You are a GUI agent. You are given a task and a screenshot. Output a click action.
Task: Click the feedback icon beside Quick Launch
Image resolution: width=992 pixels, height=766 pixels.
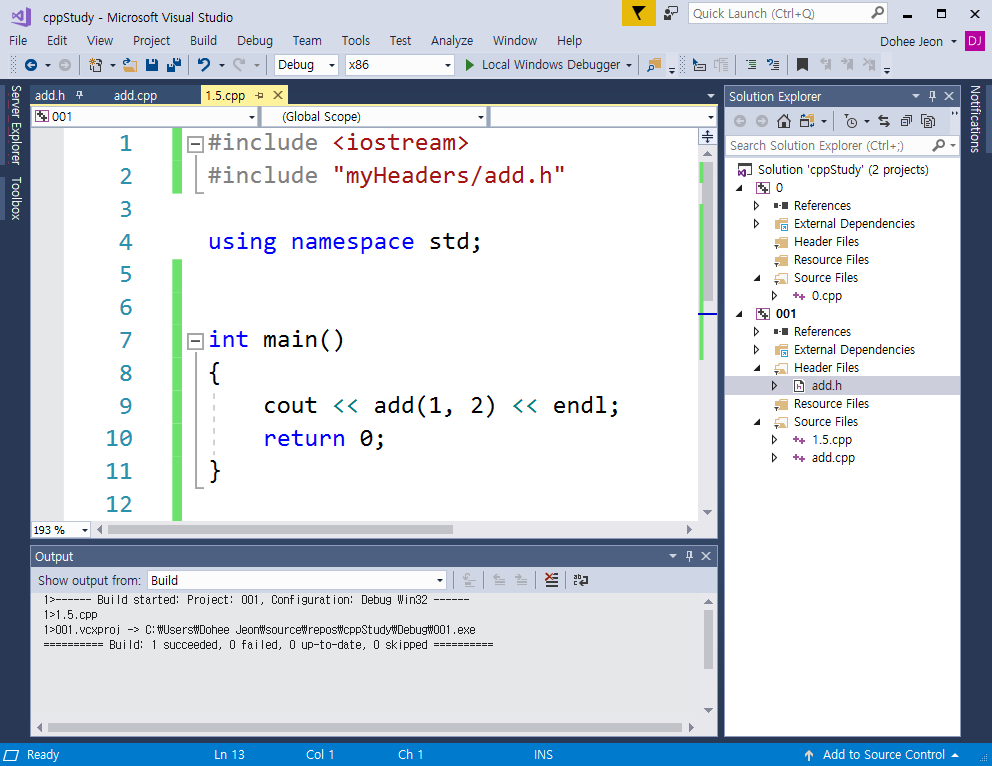coord(671,13)
